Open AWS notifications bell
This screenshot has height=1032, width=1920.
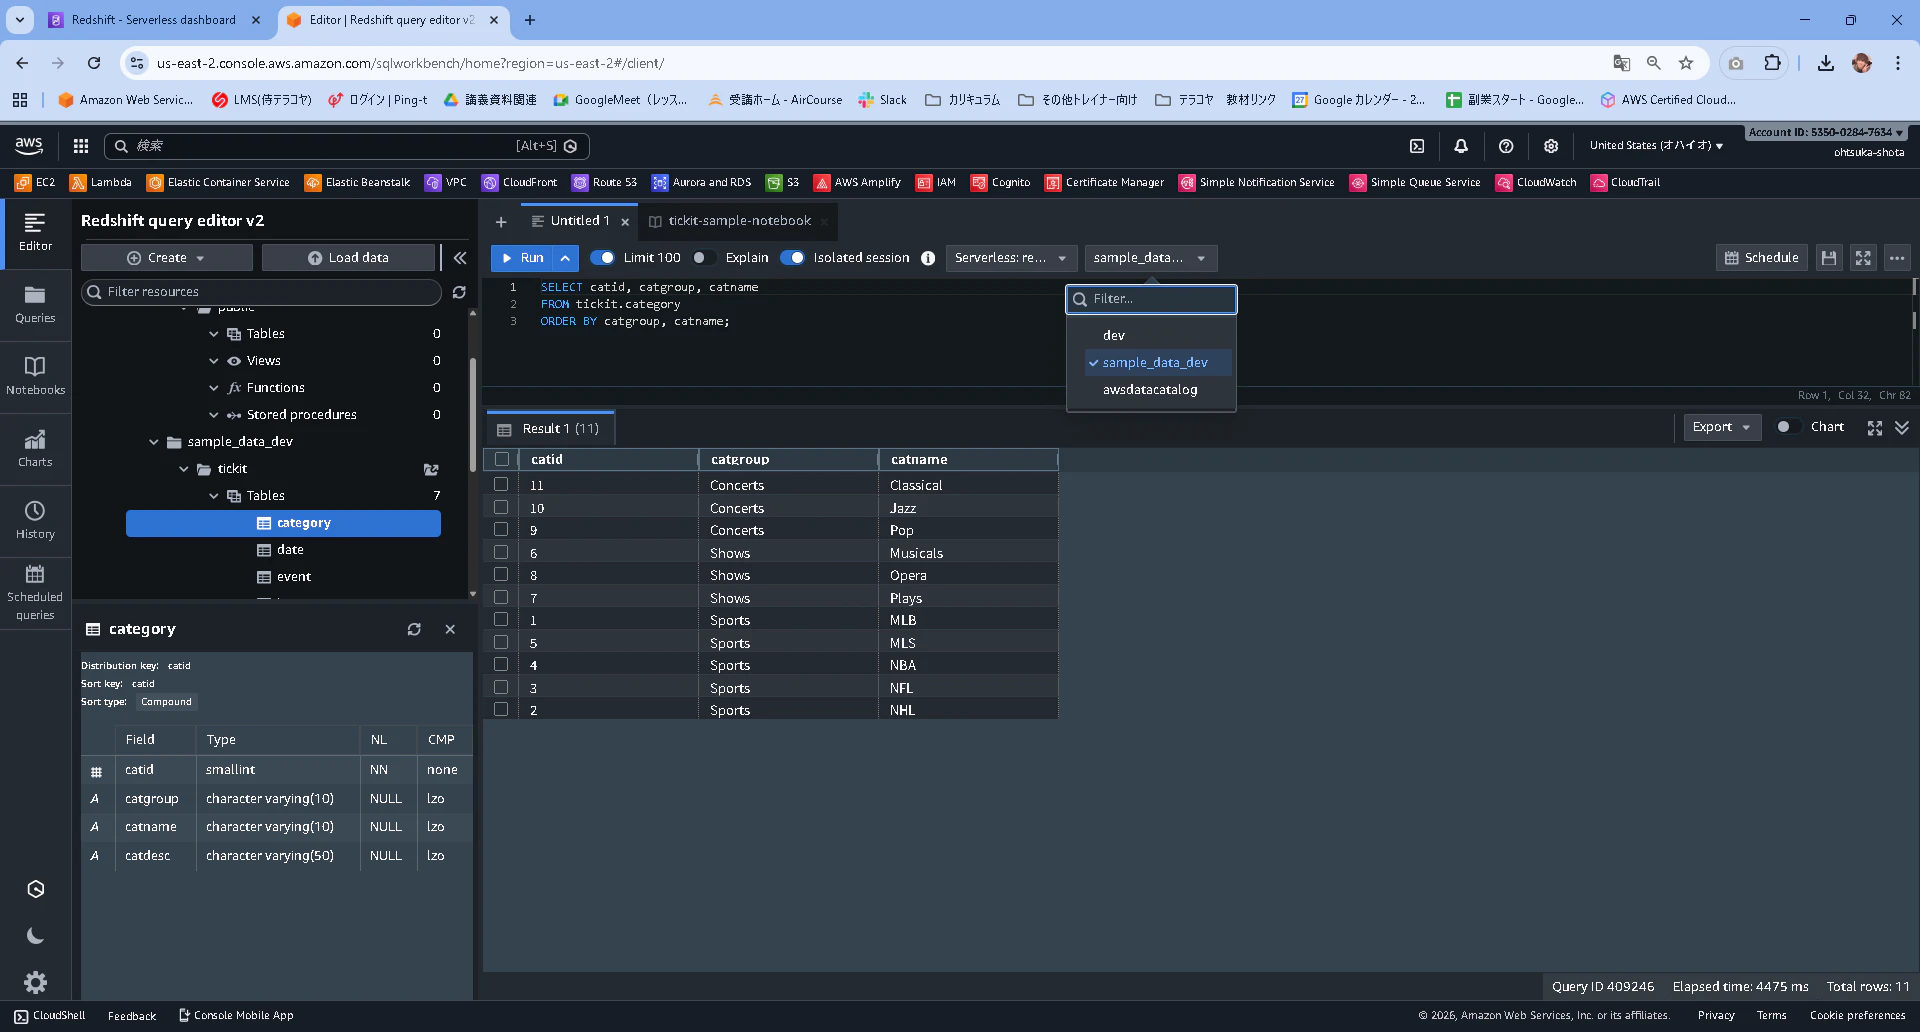click(x=1461, y=146)
